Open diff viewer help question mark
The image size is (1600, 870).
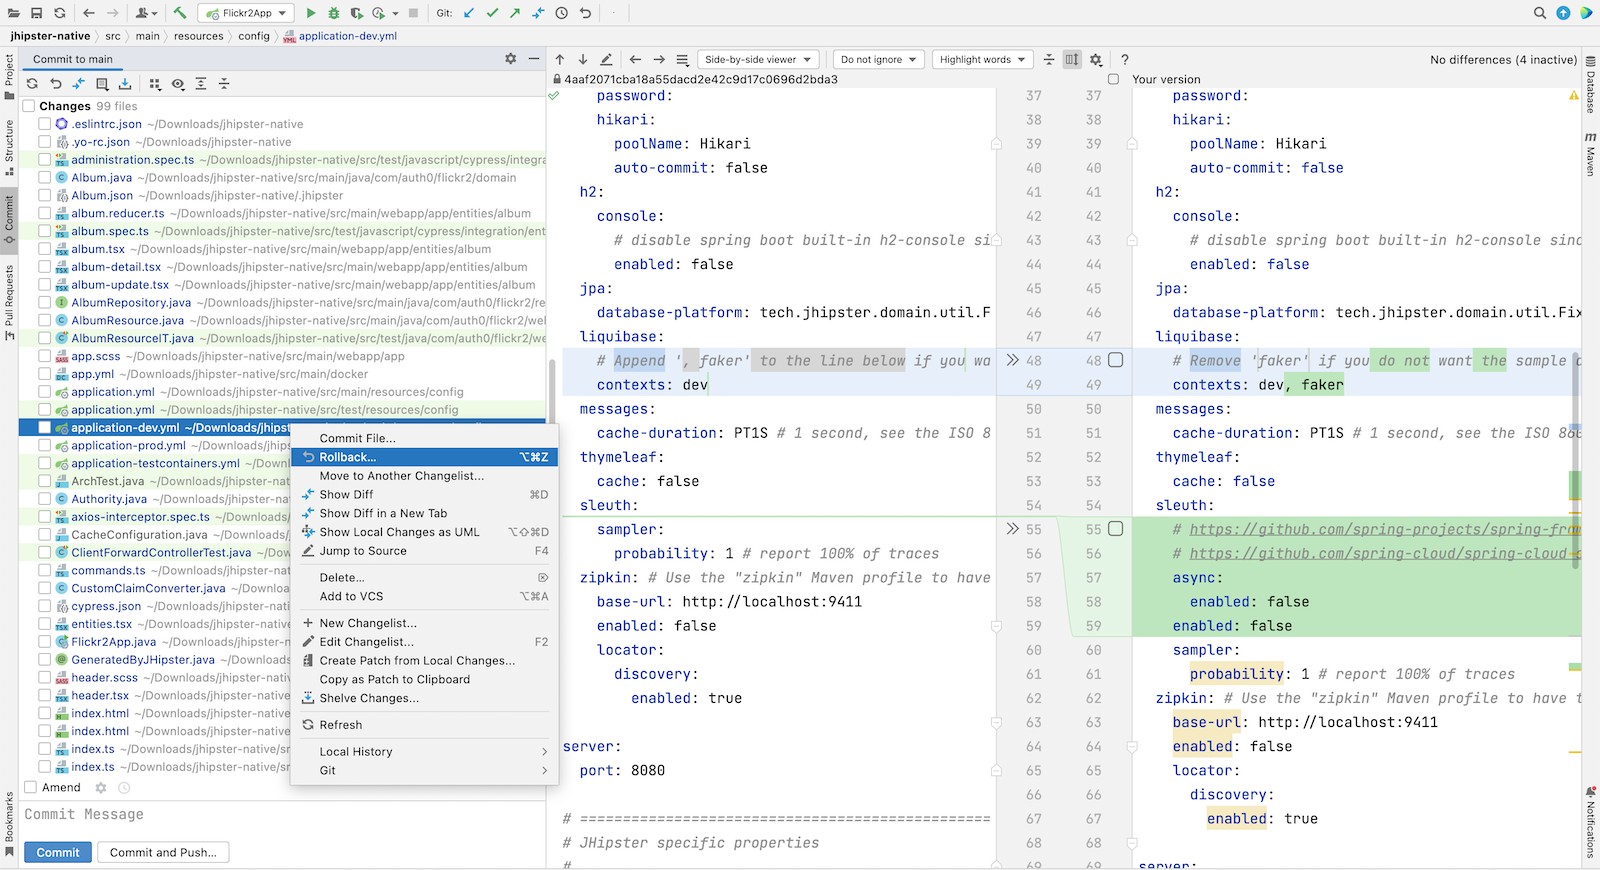click(x=1125, y=60)
